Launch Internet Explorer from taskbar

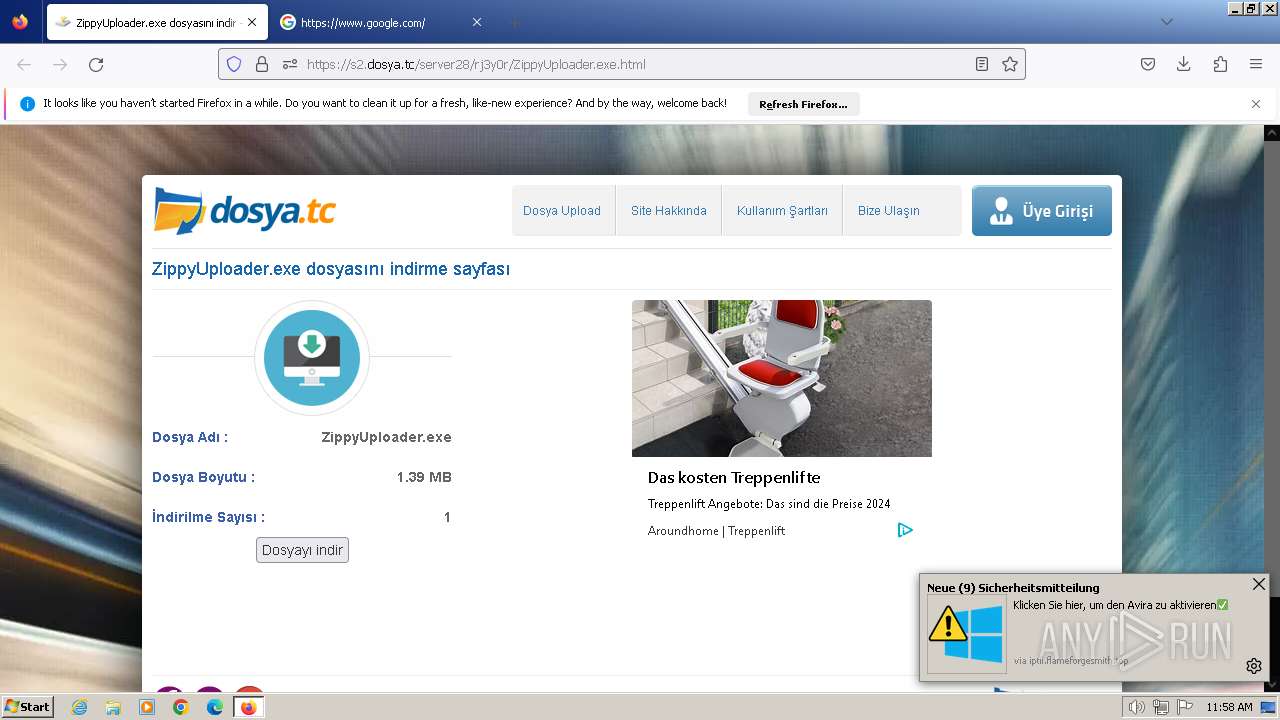[79, 707]
